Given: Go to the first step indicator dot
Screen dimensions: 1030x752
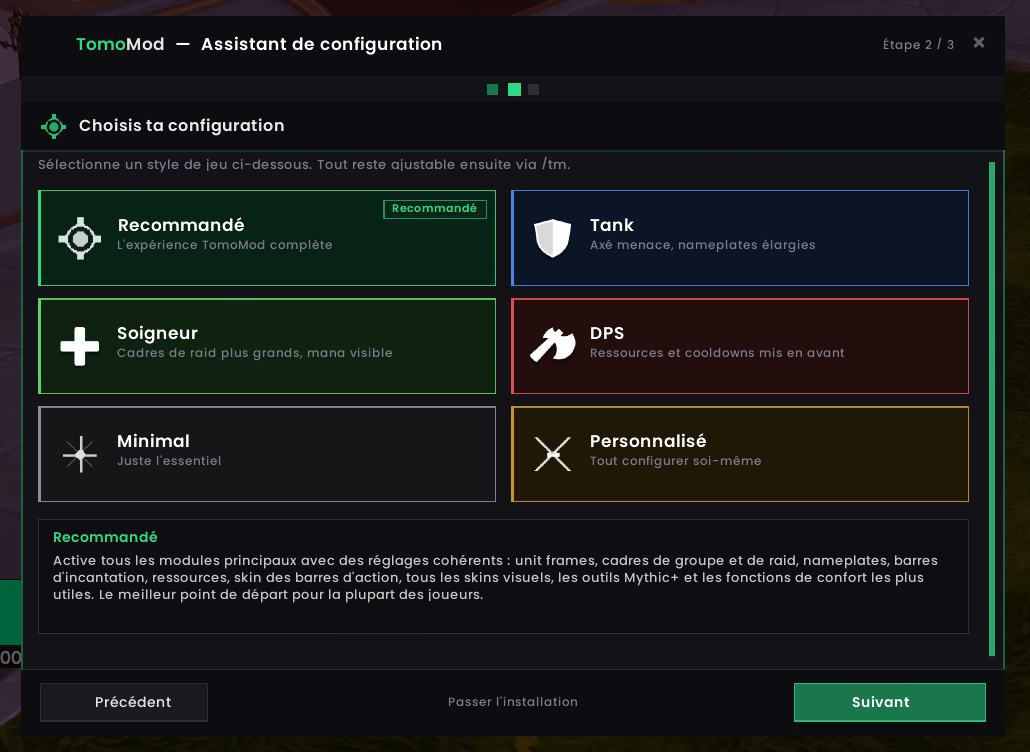Looking at the screenshot, I should [493, 89].
